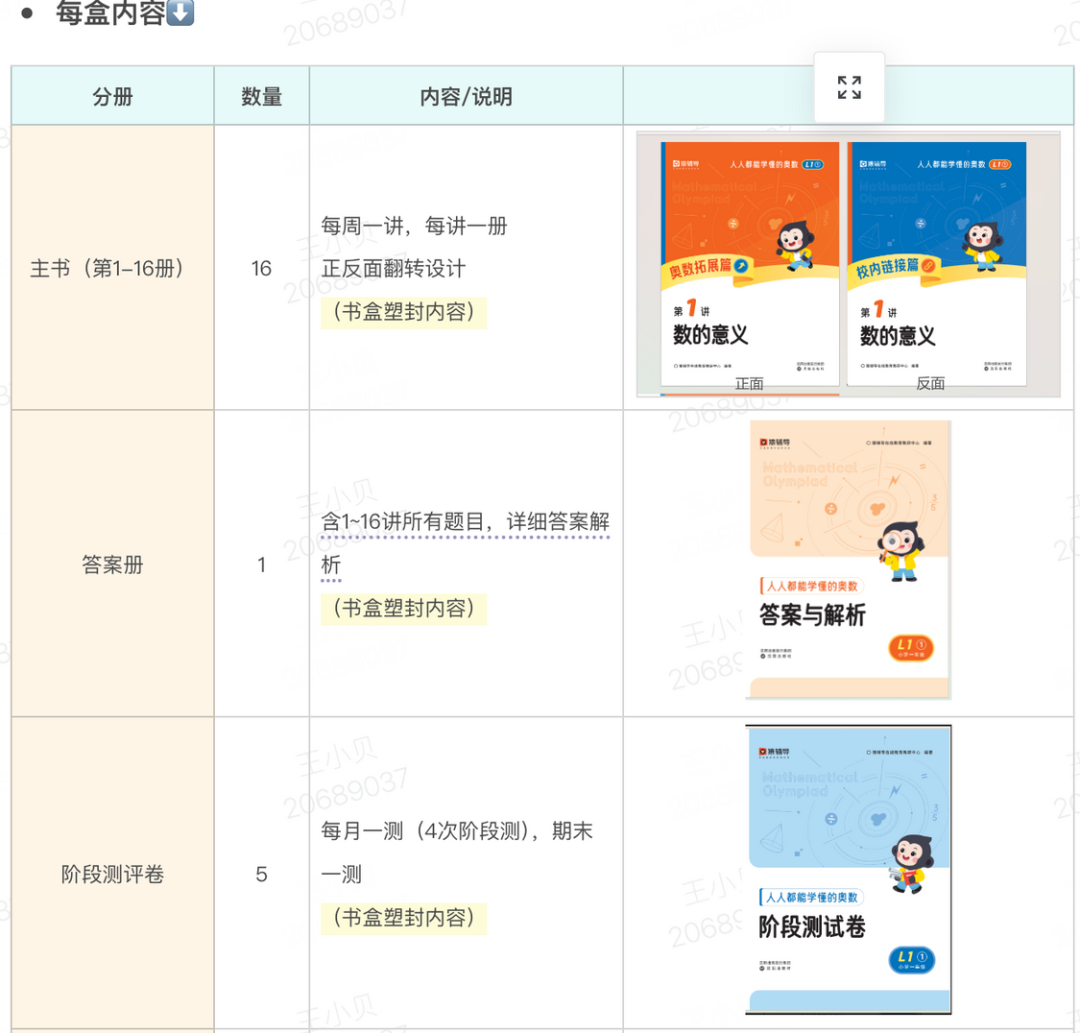The height and width of the screenshot is (1033, 1080).
Task: Click the down arrow emoji beside 每盒内容
Action: (180, 14)
